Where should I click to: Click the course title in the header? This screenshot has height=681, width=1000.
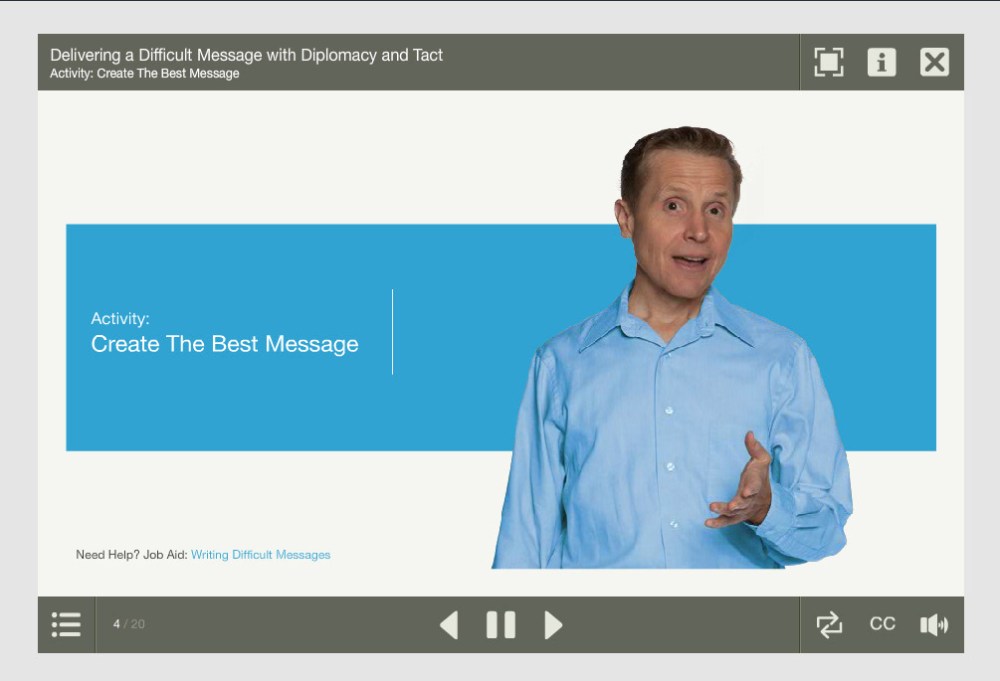[x=246, y=55]
